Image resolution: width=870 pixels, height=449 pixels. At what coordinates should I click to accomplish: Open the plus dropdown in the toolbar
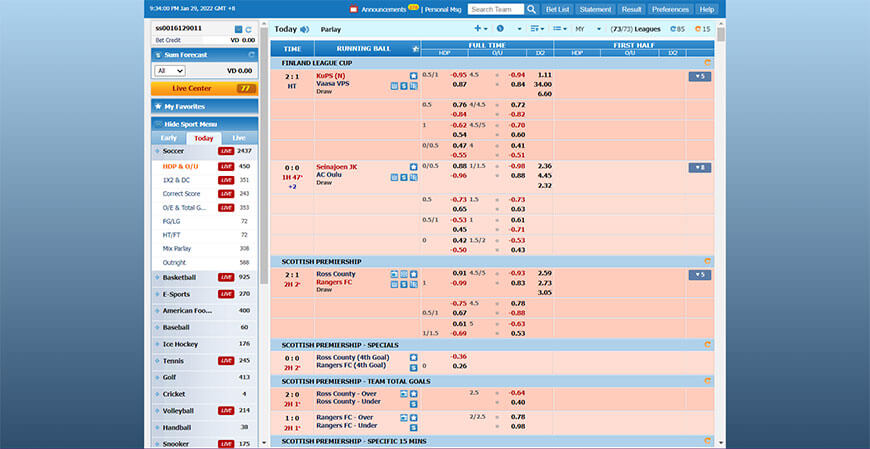(480, 29)
